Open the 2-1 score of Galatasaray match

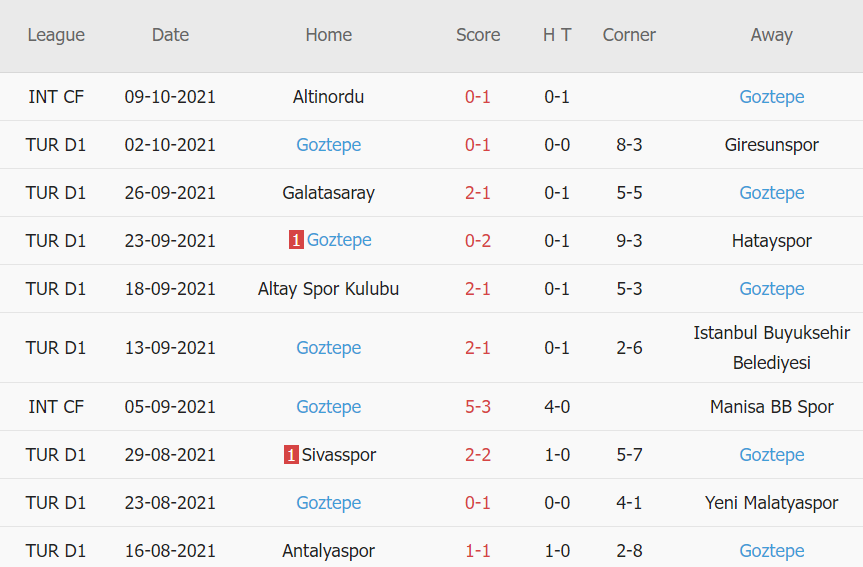477,193
